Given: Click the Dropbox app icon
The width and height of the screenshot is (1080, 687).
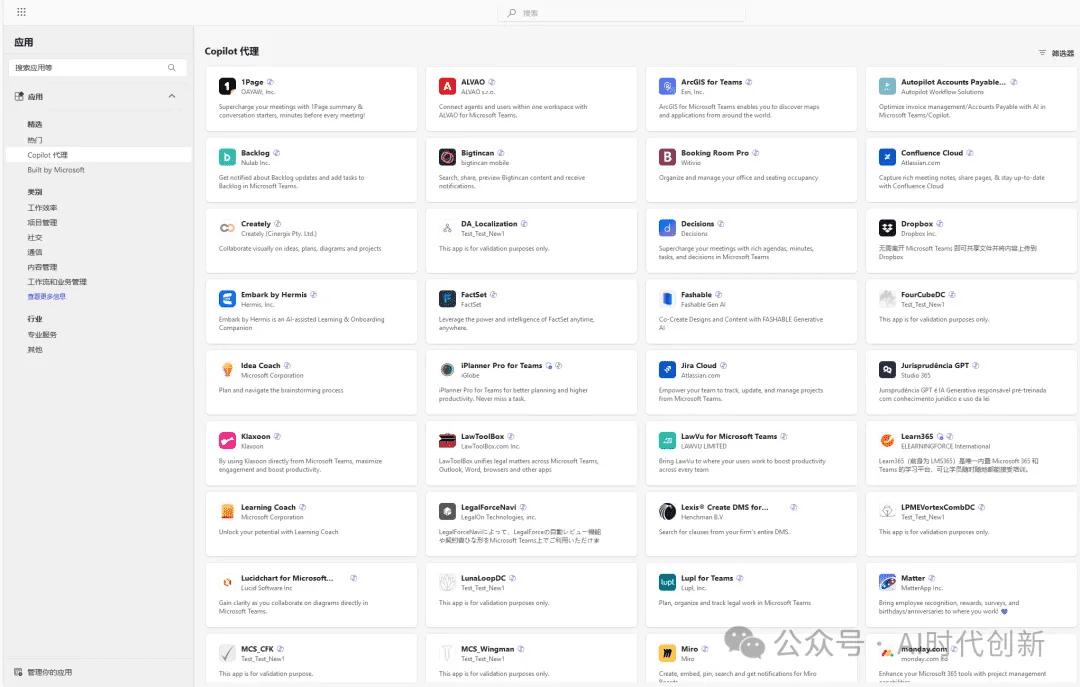Looking at the screenshot, I should 887,228.
